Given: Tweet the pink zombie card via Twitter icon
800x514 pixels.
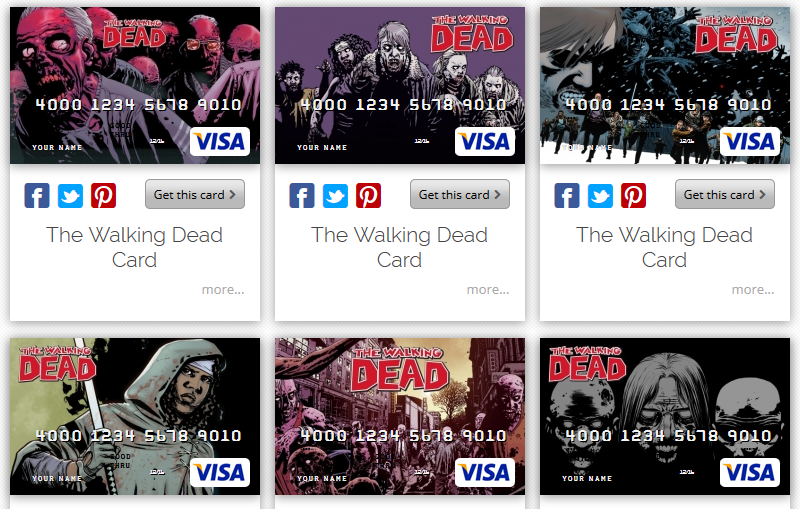Looking at the screenshot, I should 70,195.
